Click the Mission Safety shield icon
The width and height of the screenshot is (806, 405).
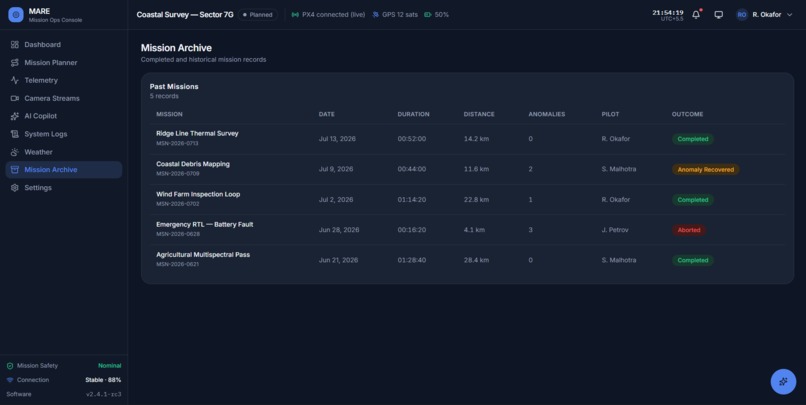10,366
